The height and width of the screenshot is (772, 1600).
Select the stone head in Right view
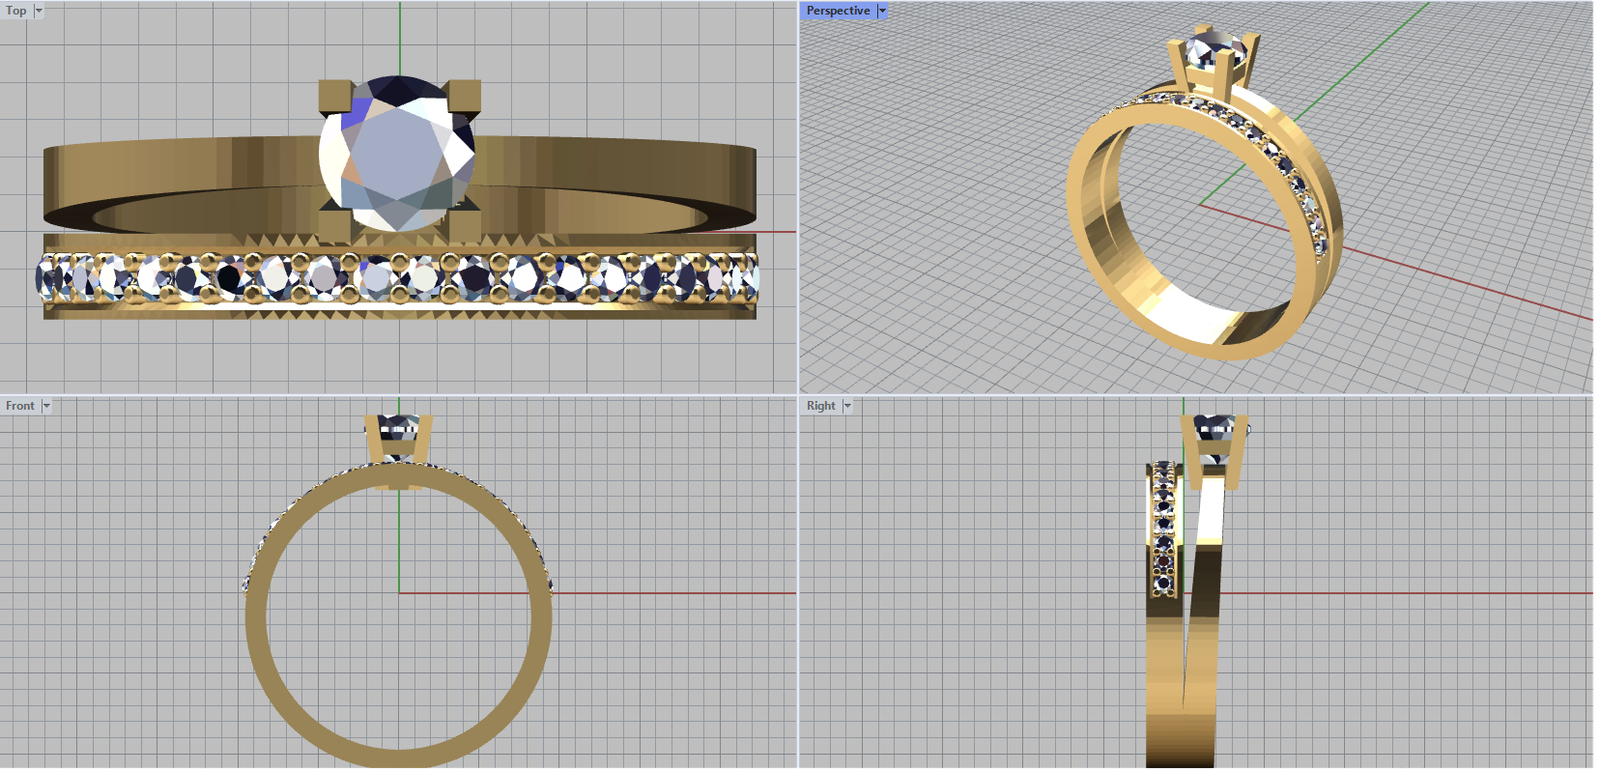click(x=1214, y=436)
